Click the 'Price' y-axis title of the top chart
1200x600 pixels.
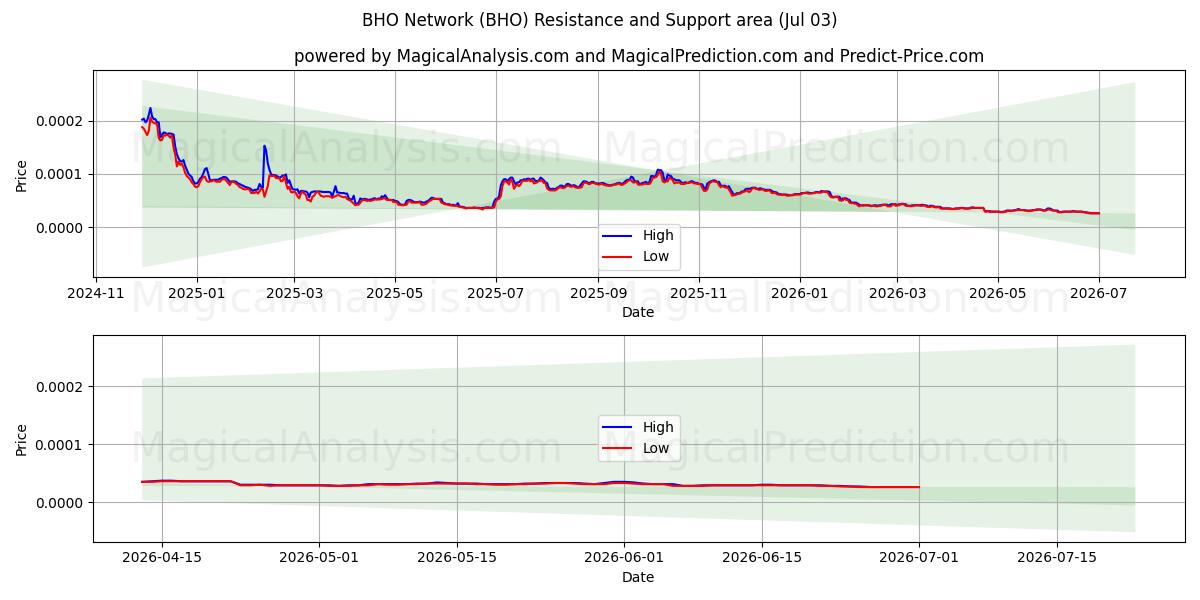(22, 174)
